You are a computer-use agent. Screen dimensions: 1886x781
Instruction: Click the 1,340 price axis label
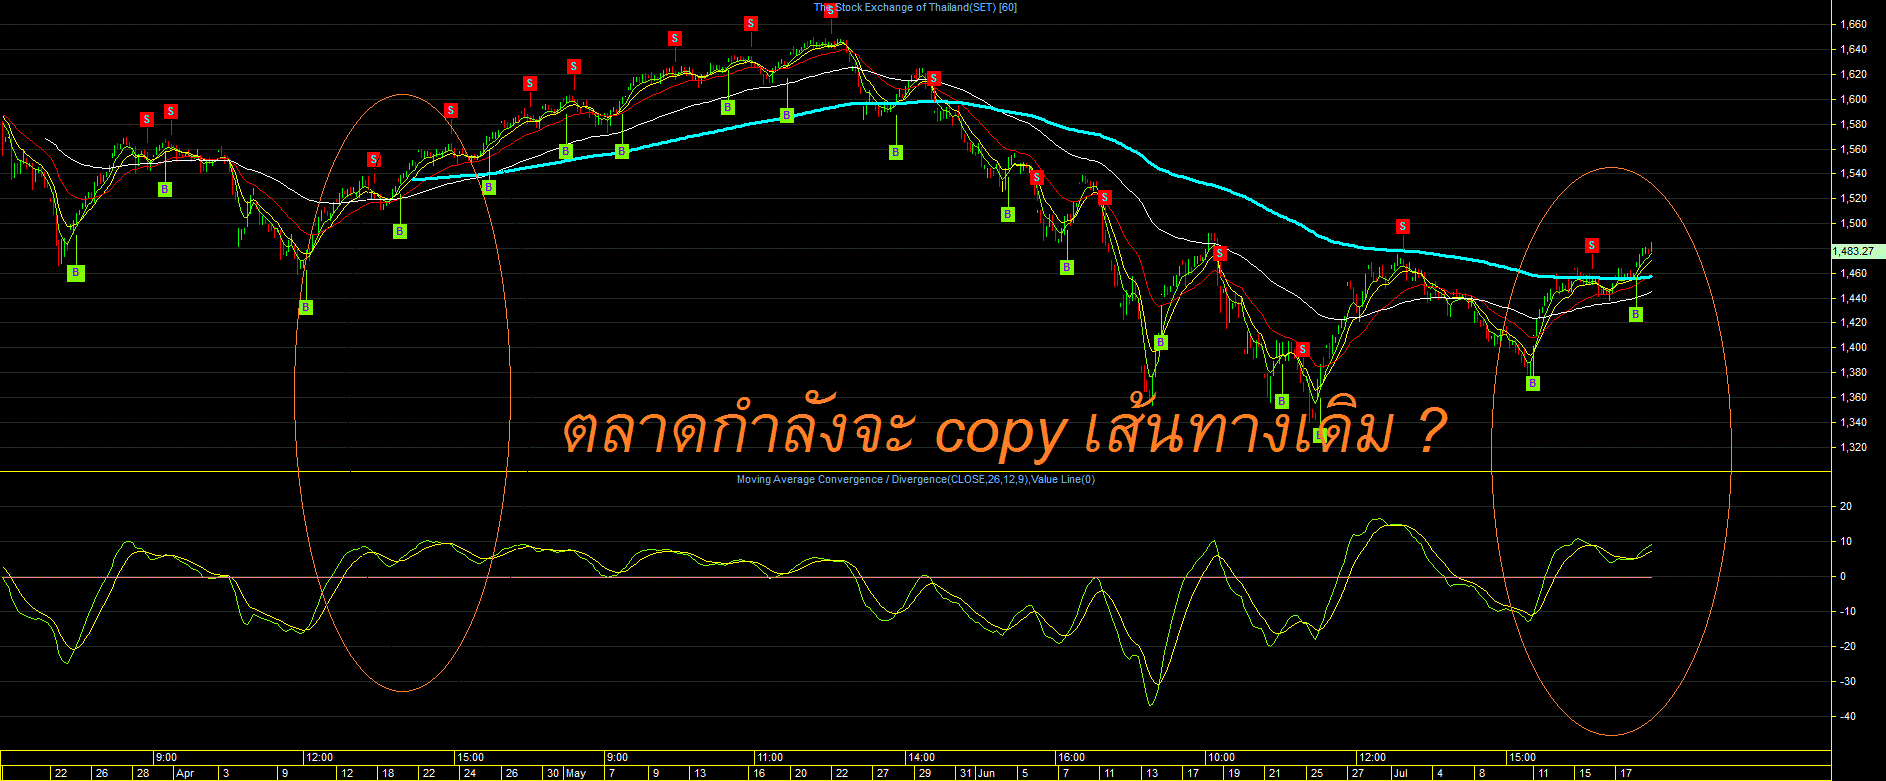point(1853,422)
